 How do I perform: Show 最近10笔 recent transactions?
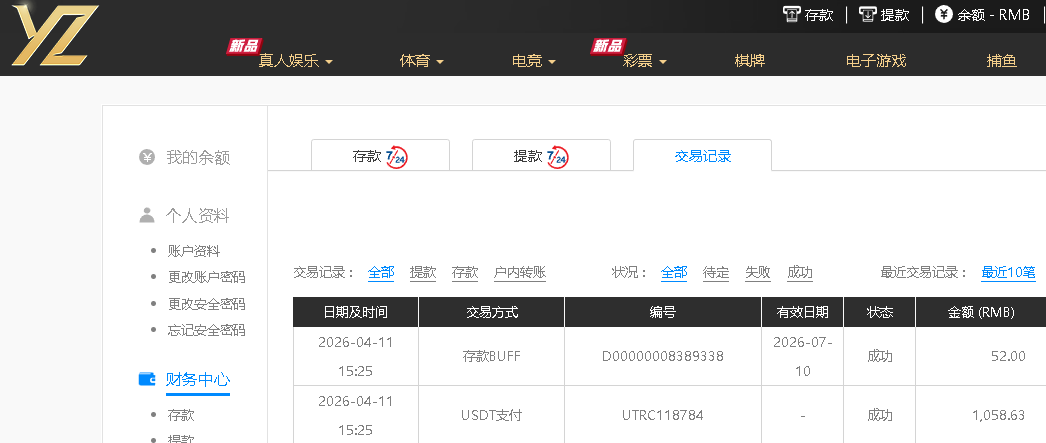click(x=1007, y=272)
